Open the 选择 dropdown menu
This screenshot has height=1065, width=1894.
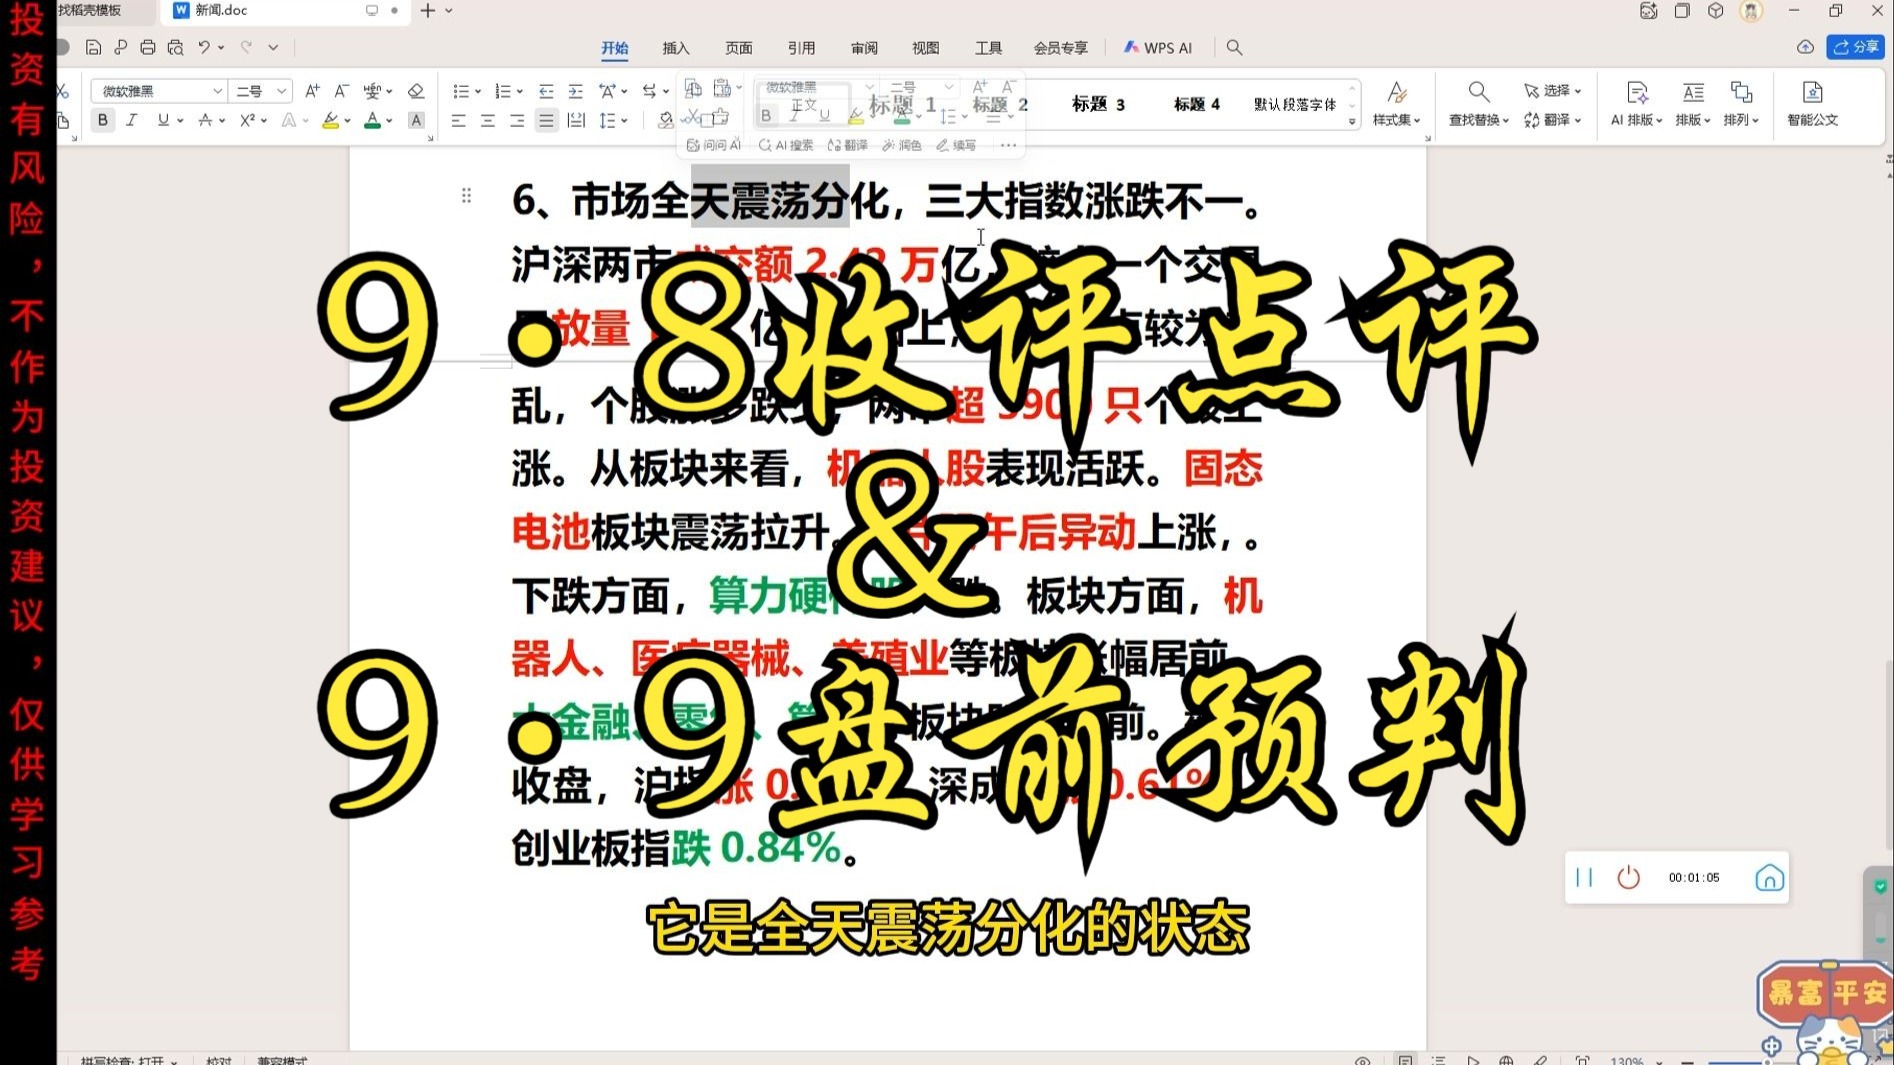(x=1553, y=90)
